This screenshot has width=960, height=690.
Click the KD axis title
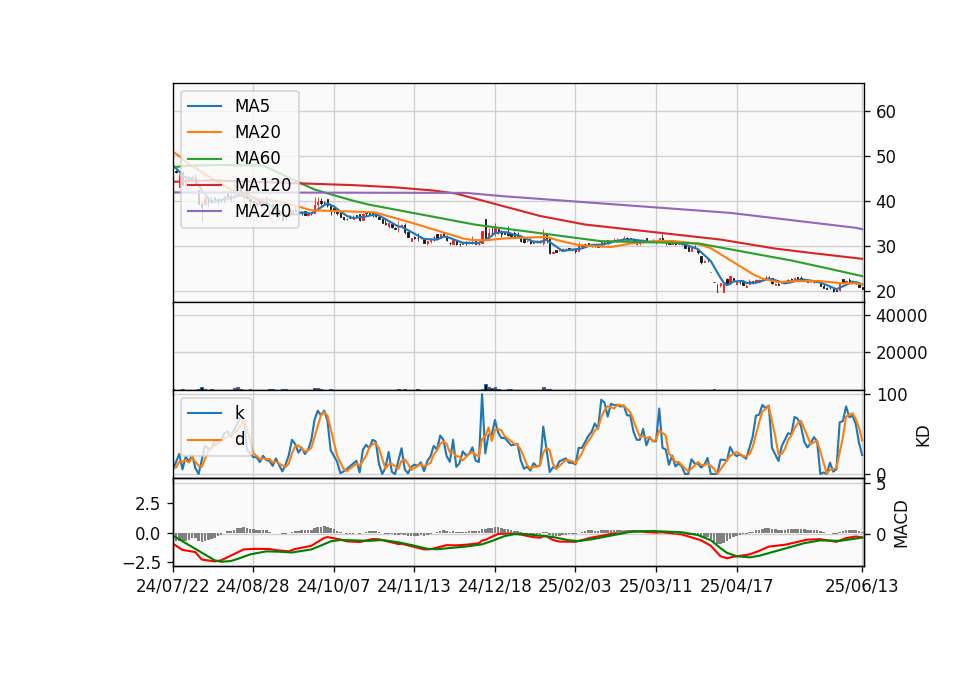(923, 437)
